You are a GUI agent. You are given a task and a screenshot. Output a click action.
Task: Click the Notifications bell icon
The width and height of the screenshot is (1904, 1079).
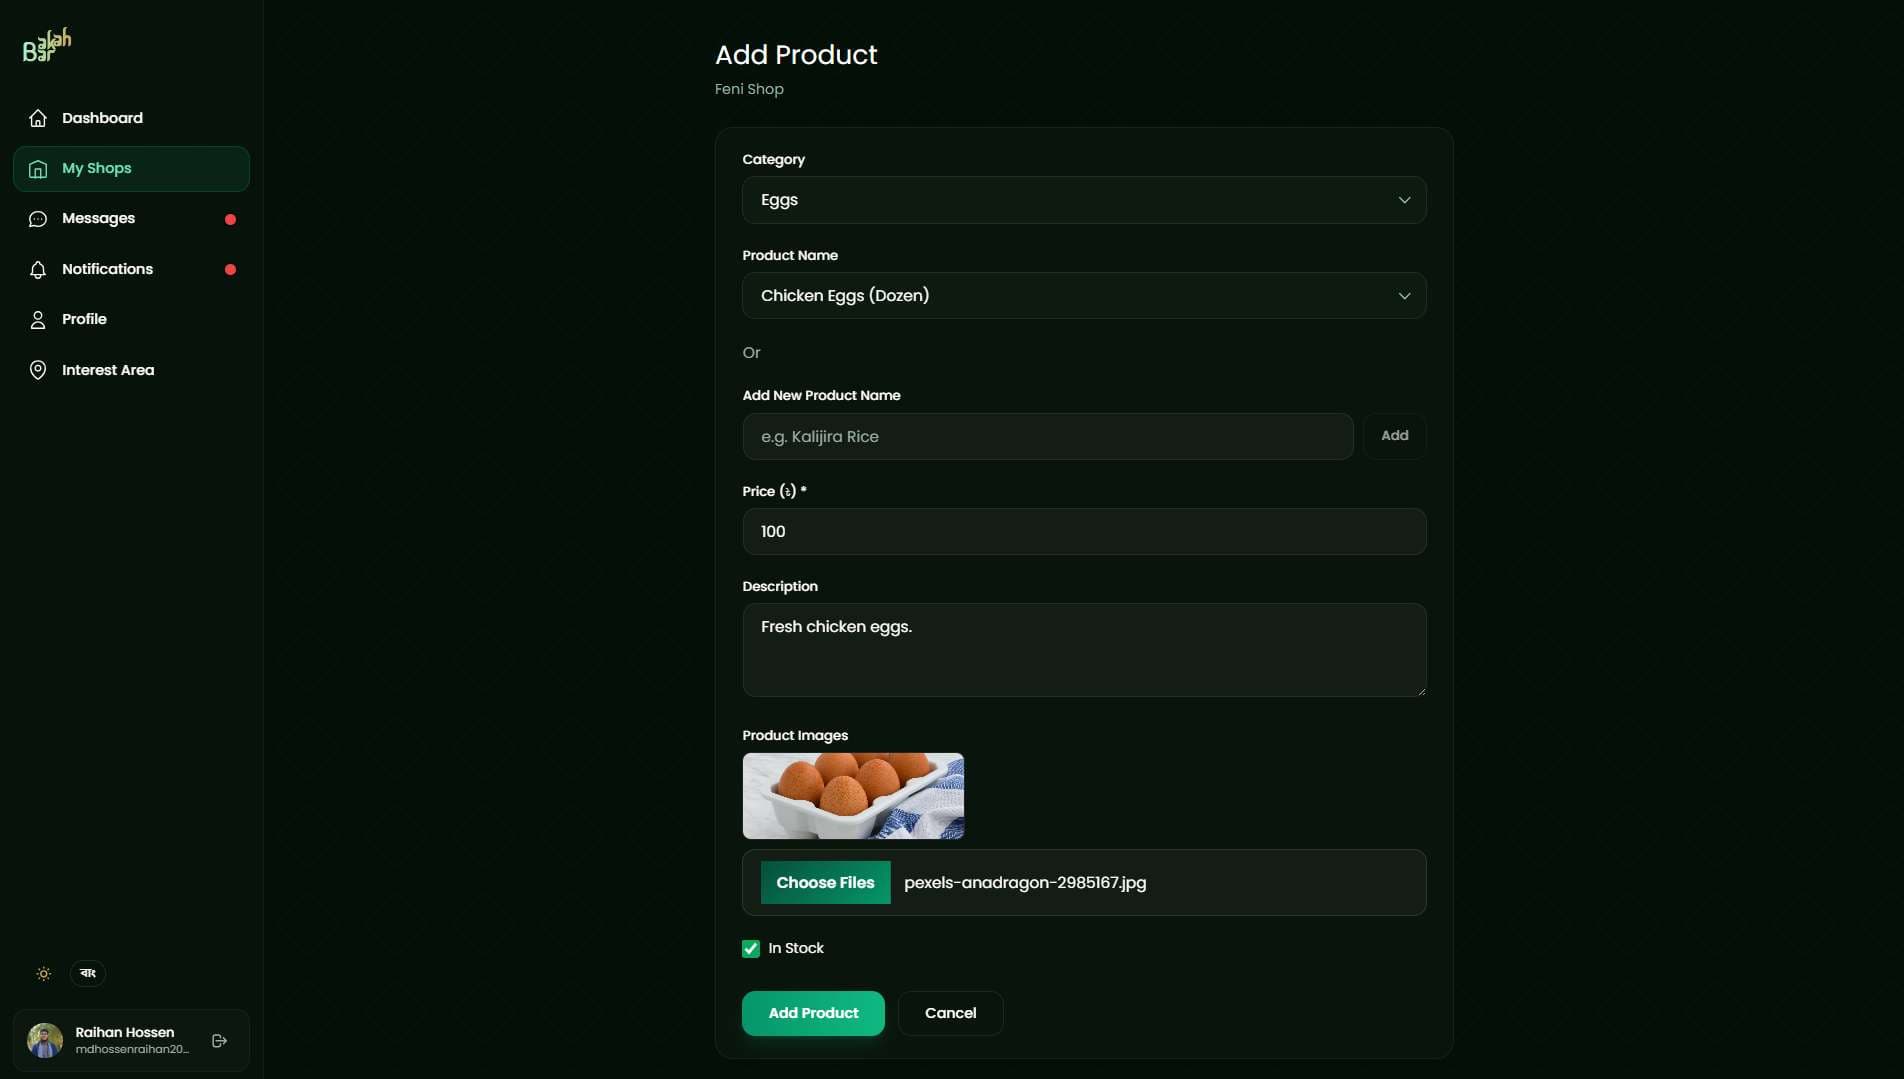click(x=38, y=270)
